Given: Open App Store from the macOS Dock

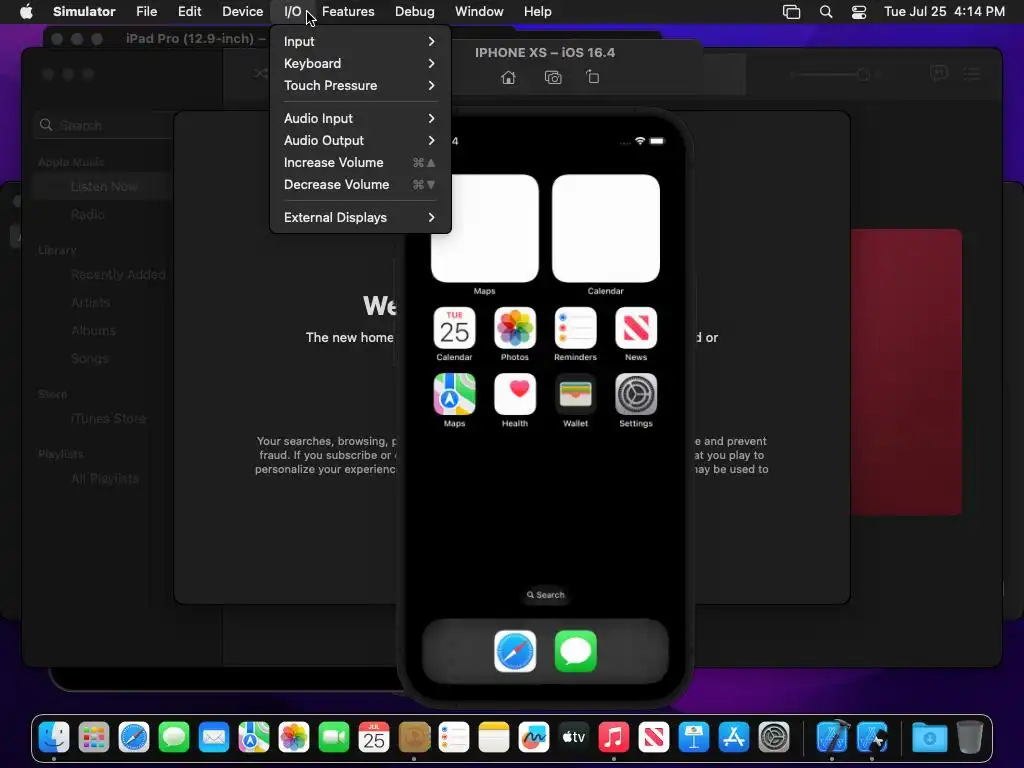Looking at the screenshot, I should (x=733, y=738).
